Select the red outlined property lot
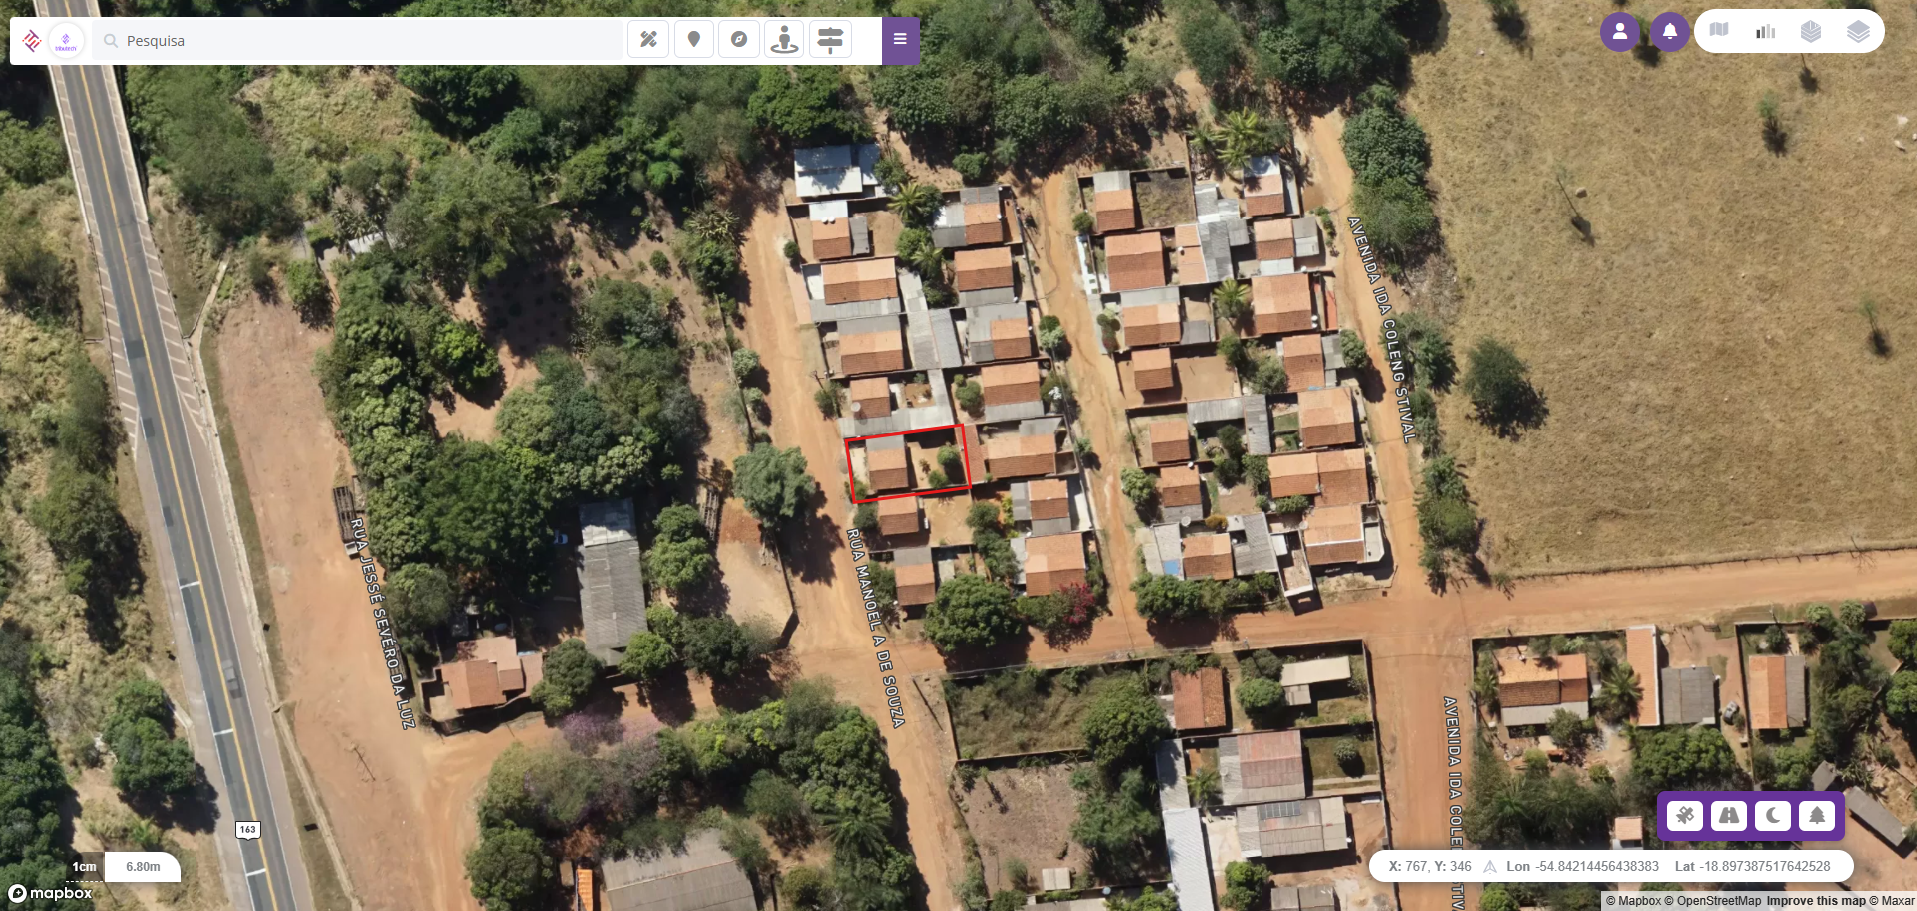1917x911 pixels. click(908, 463)
